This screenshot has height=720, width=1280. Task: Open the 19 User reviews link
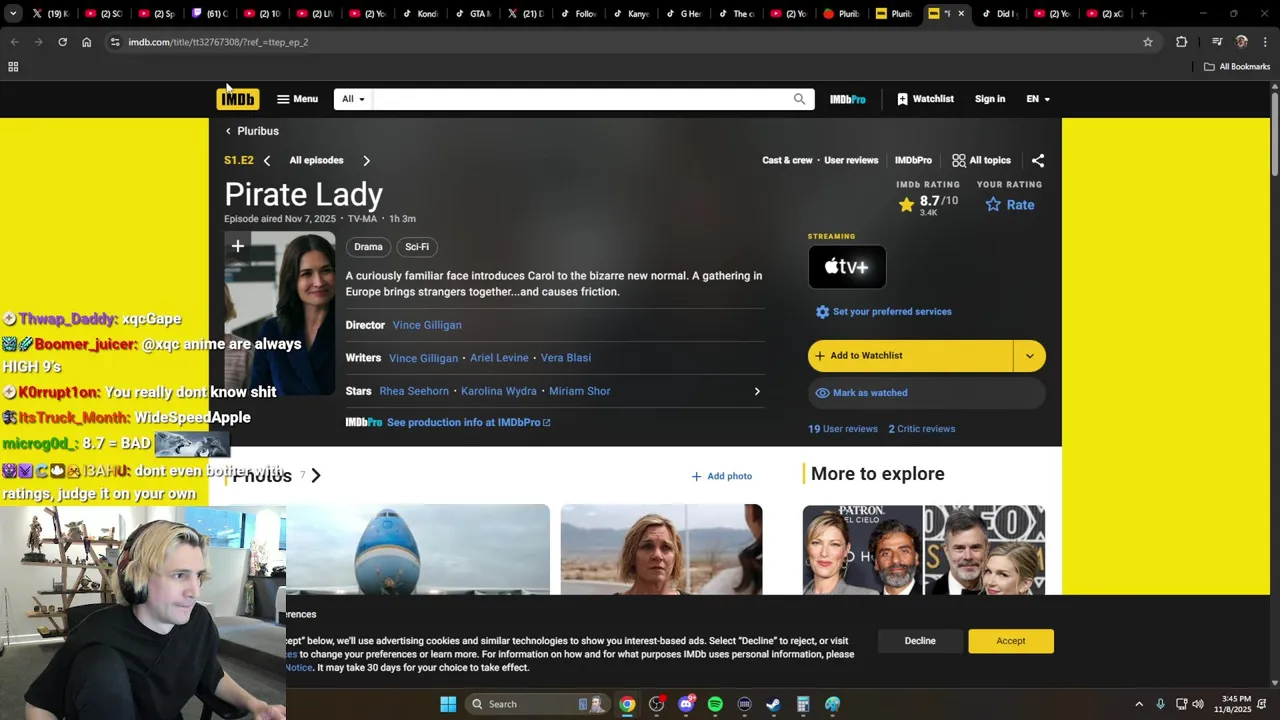point(843,429)
